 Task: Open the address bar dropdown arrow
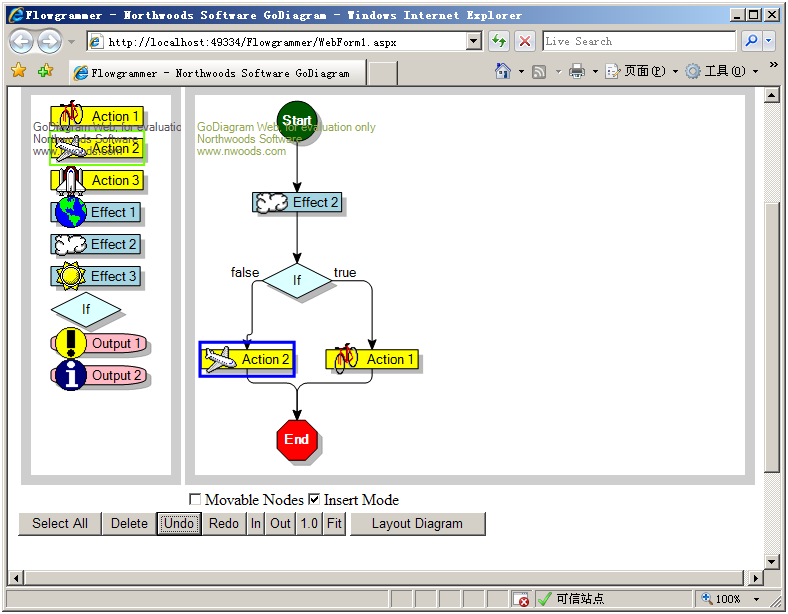[x=473, y=41]
